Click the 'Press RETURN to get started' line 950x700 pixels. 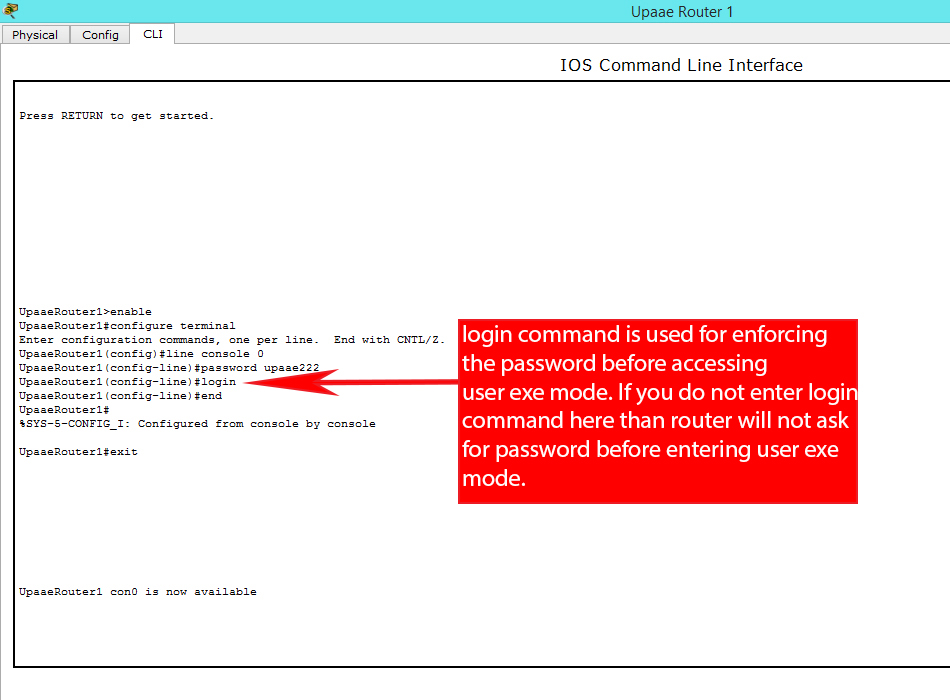point(116,116)
